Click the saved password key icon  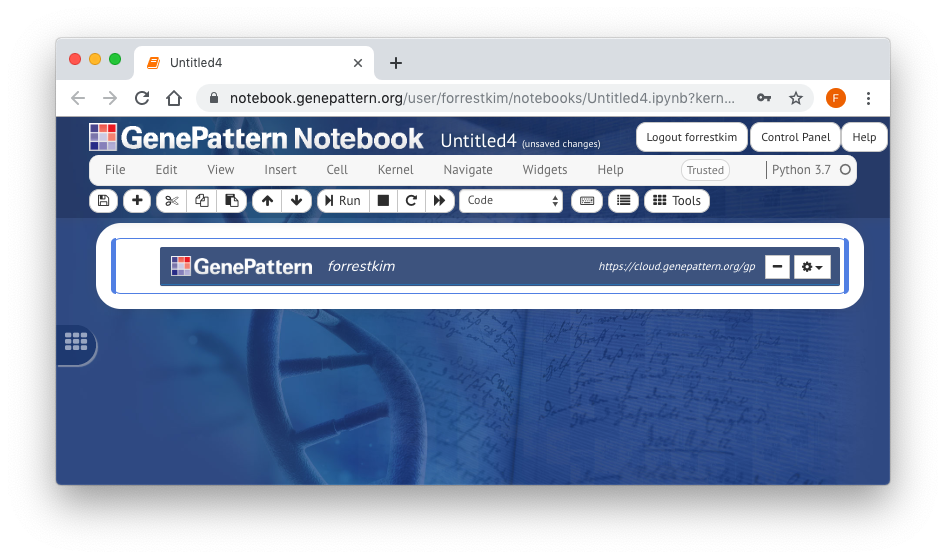point(764,98)
